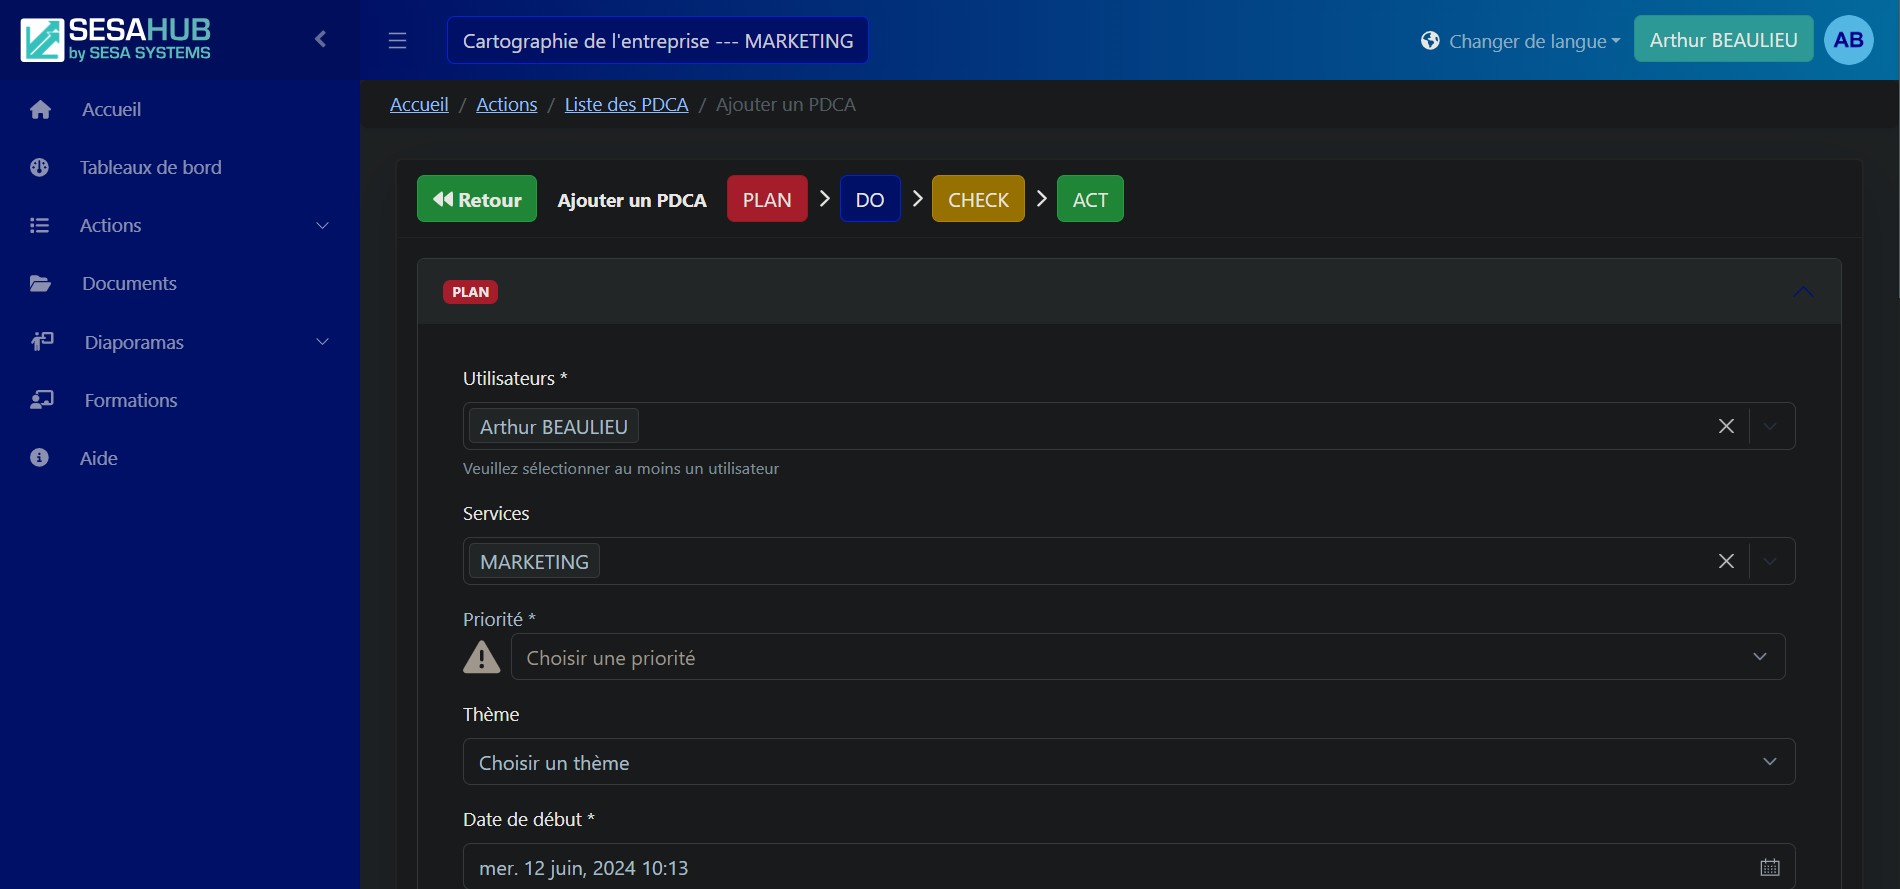1900x889 pixels.
Task: Clear the Utilisateurs selection with X
Action: coord(1726,426)
